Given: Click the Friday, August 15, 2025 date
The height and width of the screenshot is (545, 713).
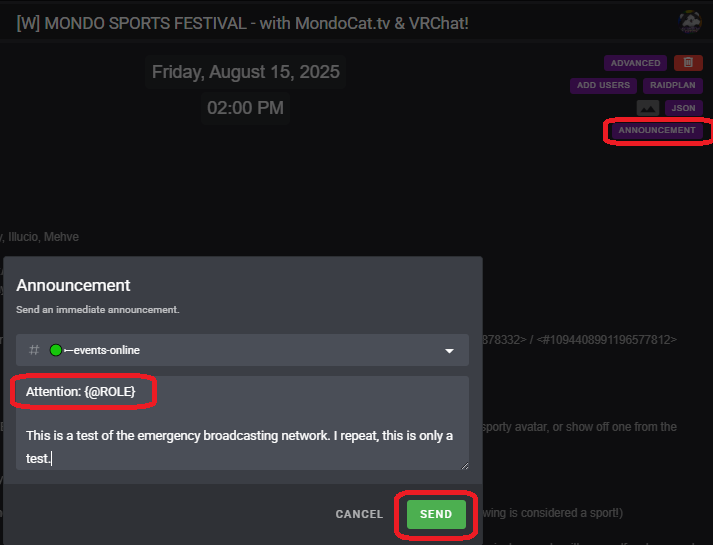Looking at the screenshot, I should [x=246, y=72].
